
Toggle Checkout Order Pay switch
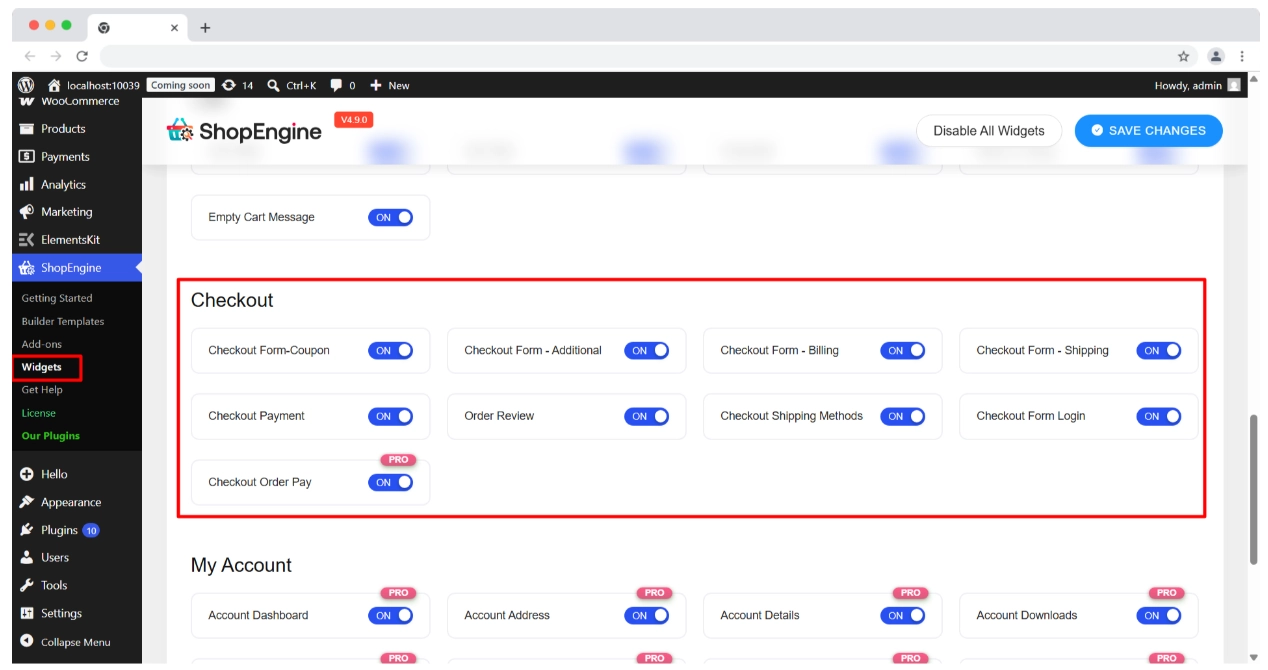[x=390, y=482]
